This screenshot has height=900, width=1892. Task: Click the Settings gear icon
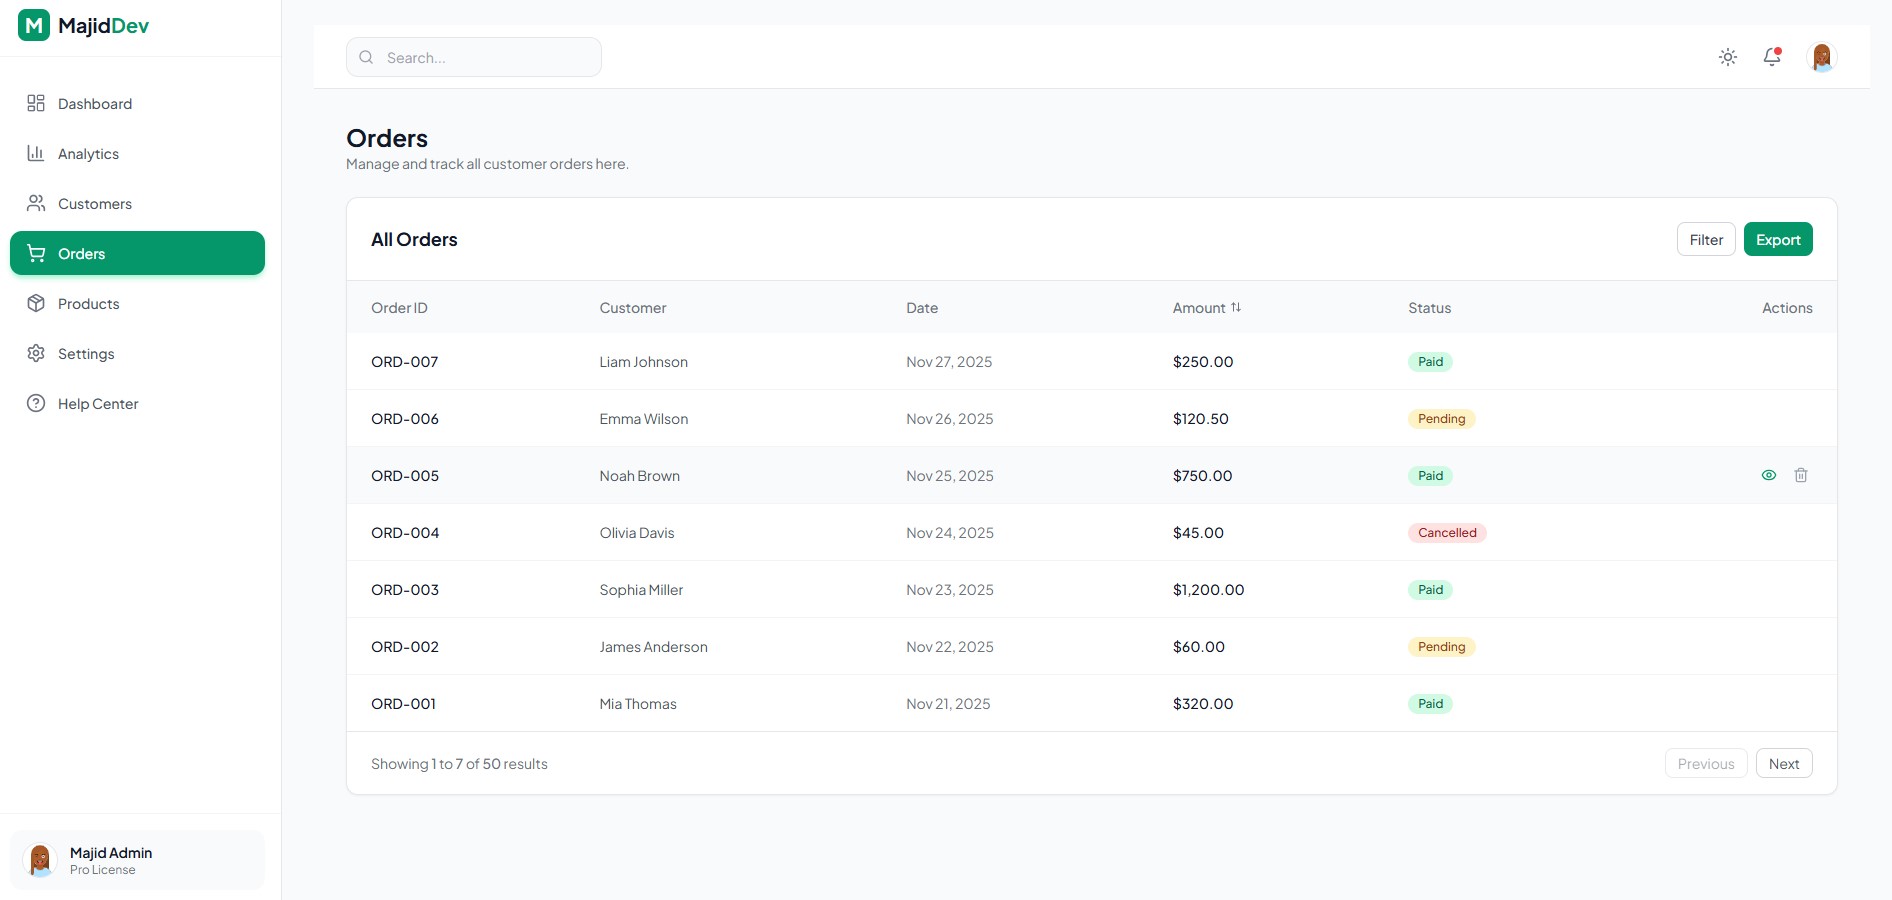(36, 353)
